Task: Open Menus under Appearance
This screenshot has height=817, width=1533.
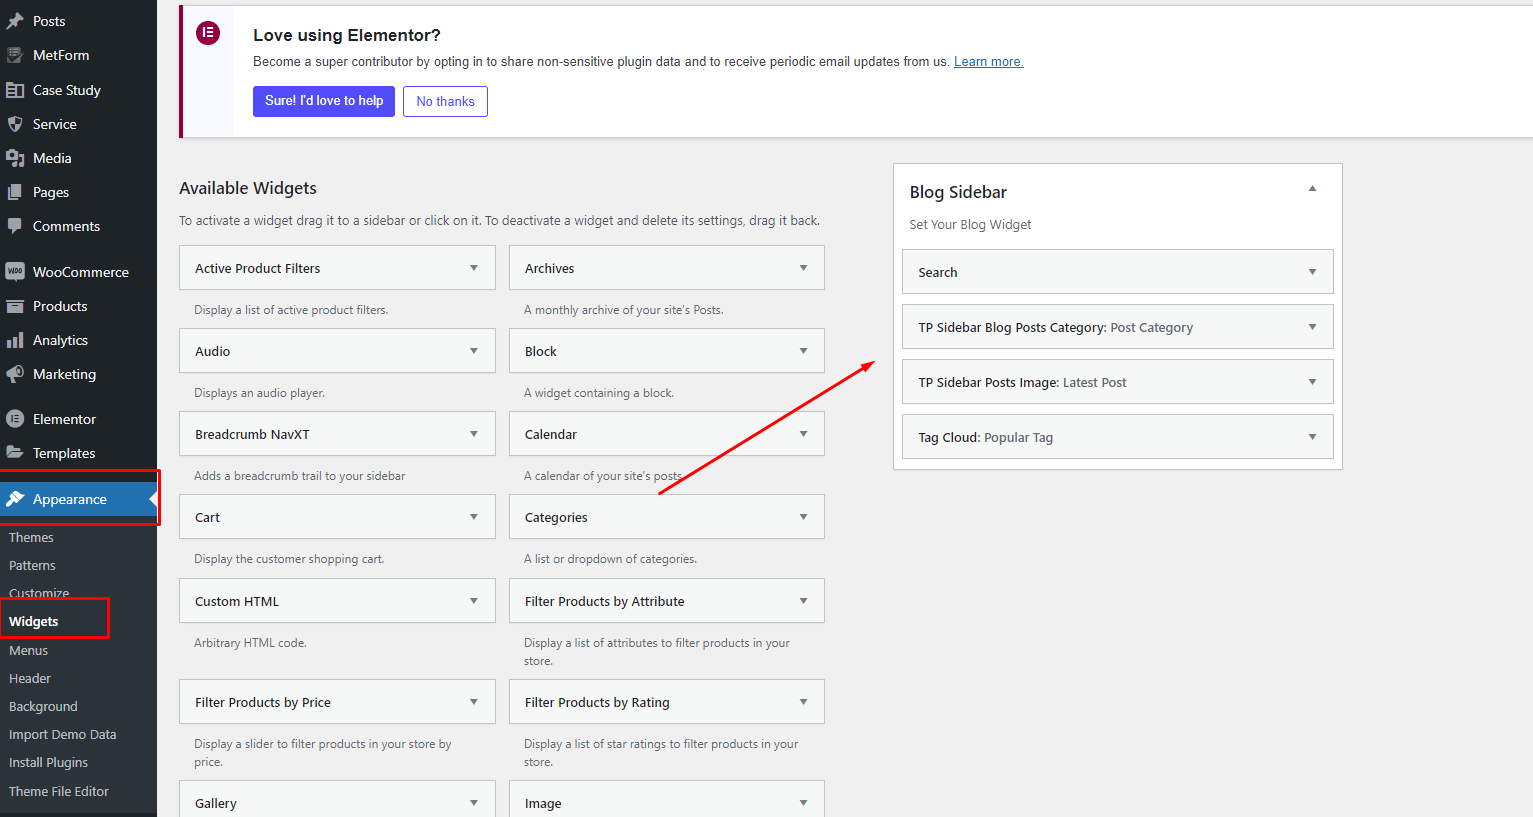Action: click(28, 650)
